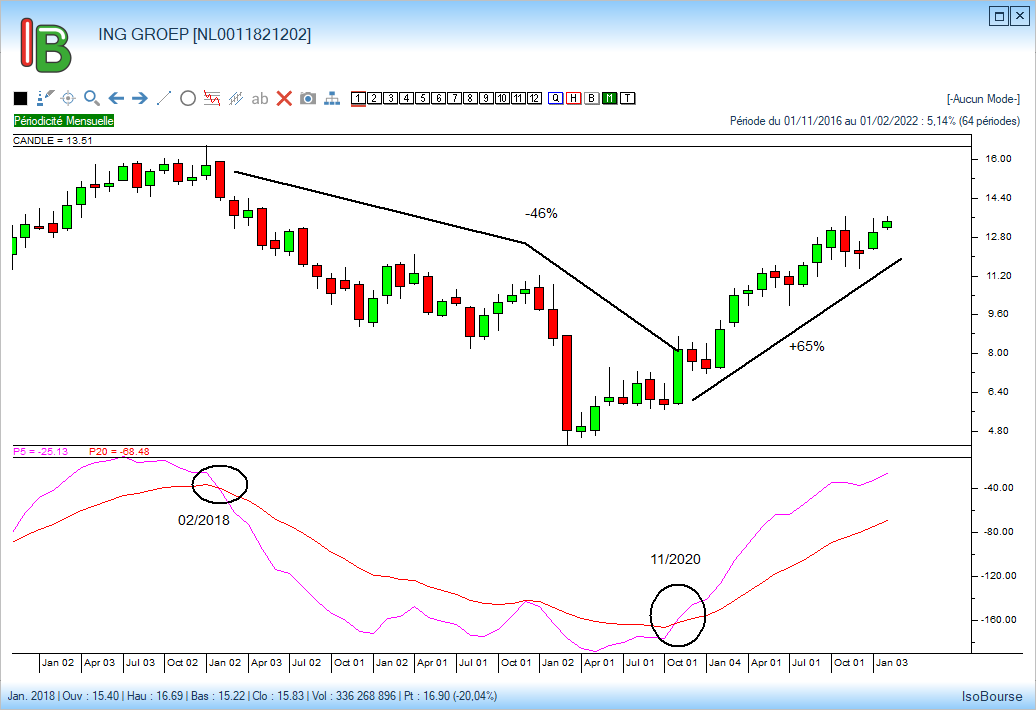Click the +65% annotation

807,346
